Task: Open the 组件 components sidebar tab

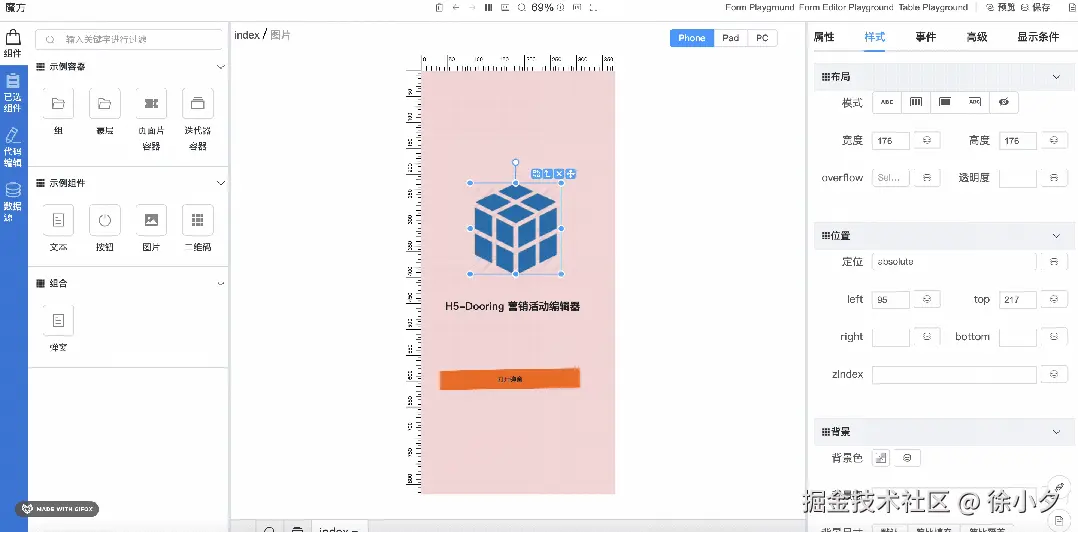Action: (13, 44)
